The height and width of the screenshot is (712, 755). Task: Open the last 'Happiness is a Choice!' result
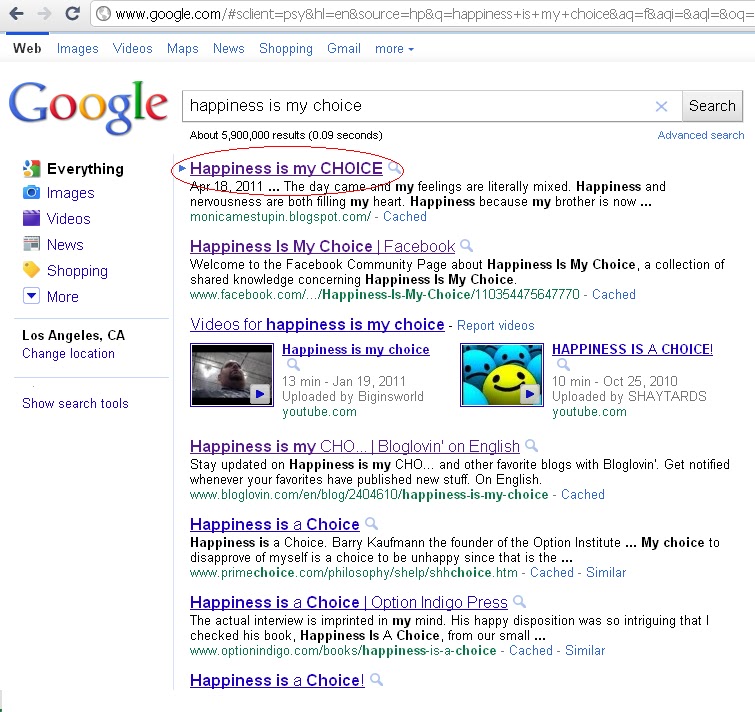pos(277,680)
